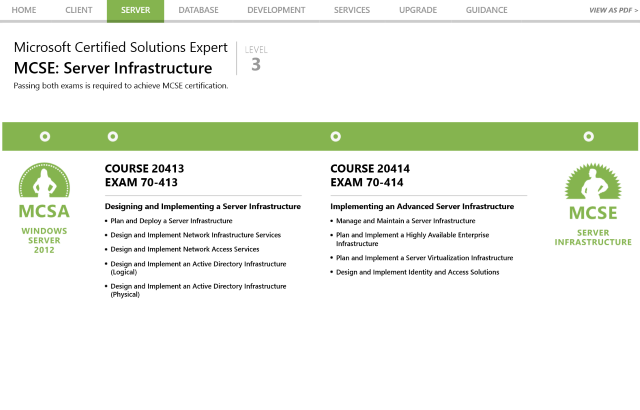
Task: Open the UPGRADE tab
Action: click(418, 10)
